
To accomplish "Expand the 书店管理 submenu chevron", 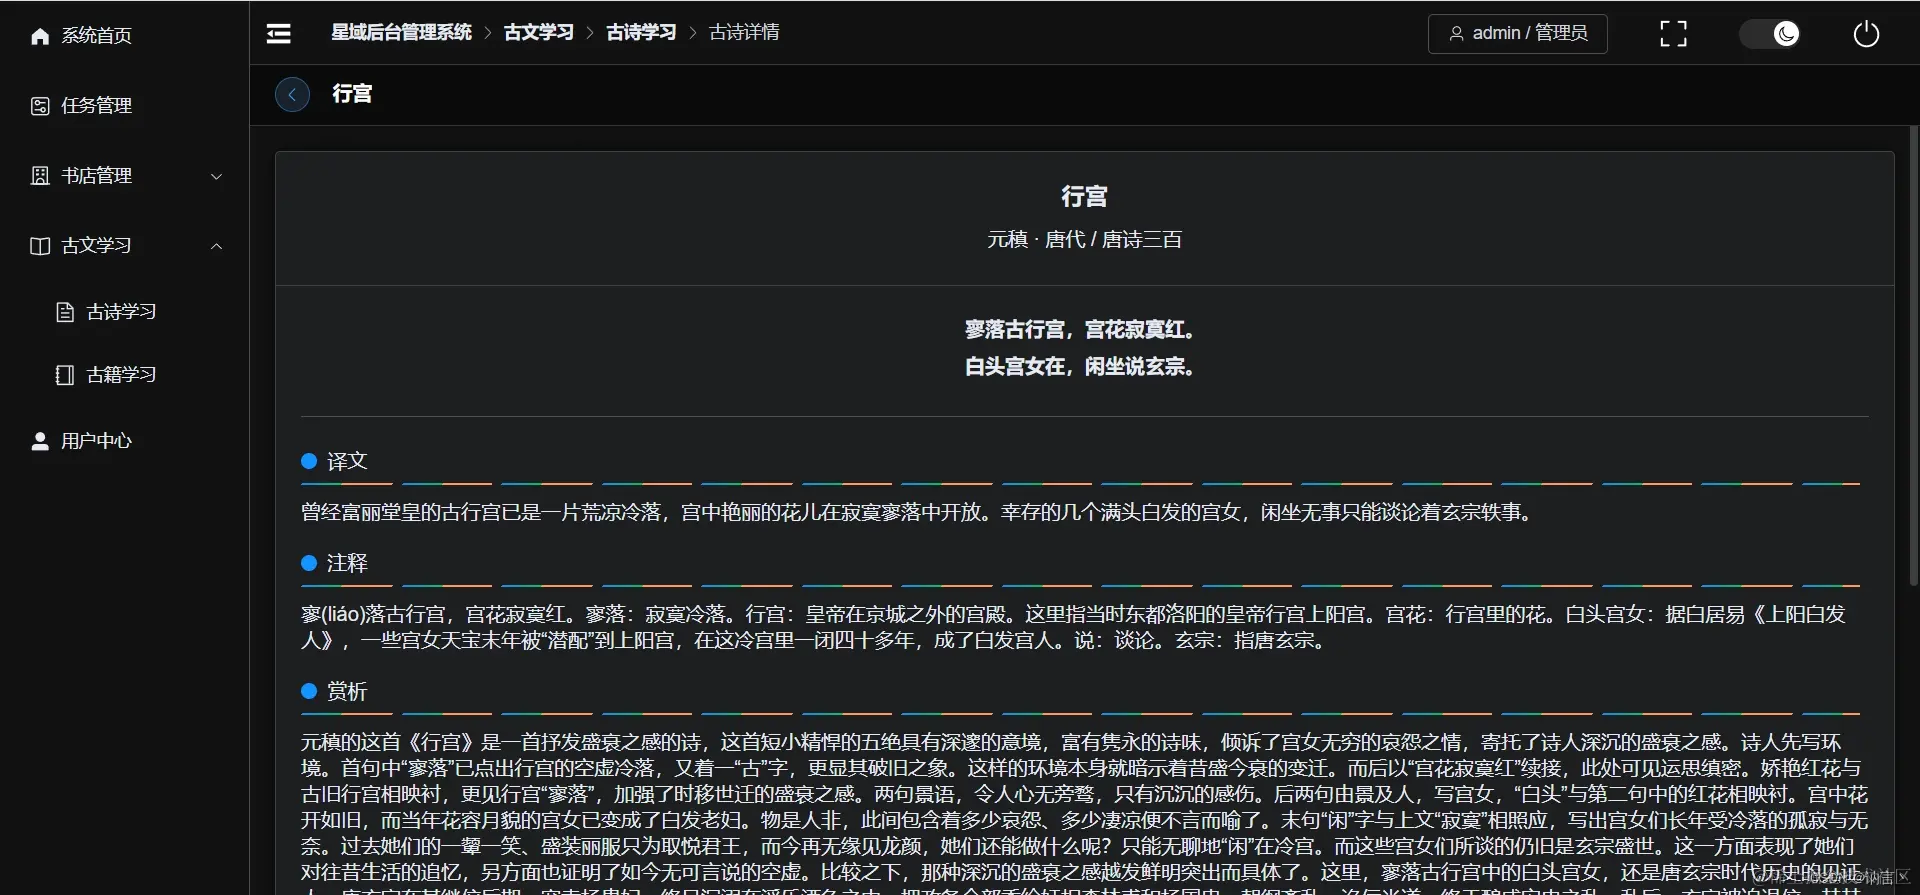I will click(216, 177).
